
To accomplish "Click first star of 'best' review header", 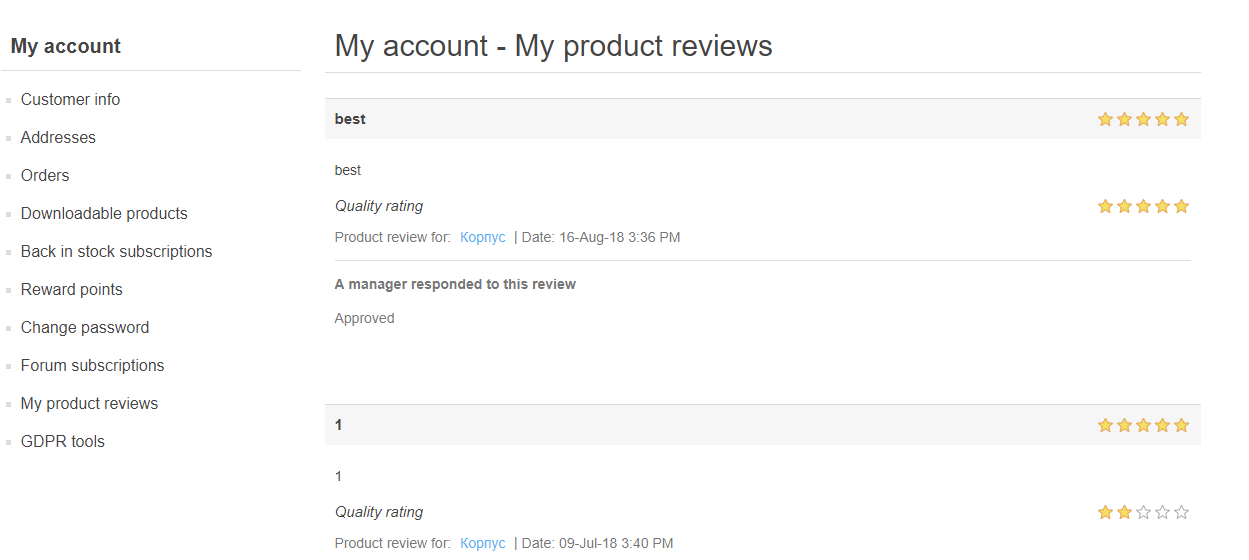I will [x=1105, y=119].
